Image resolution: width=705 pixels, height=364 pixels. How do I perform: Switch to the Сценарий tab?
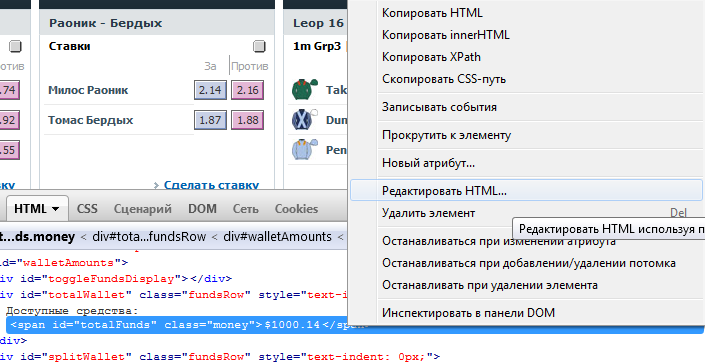143,209
